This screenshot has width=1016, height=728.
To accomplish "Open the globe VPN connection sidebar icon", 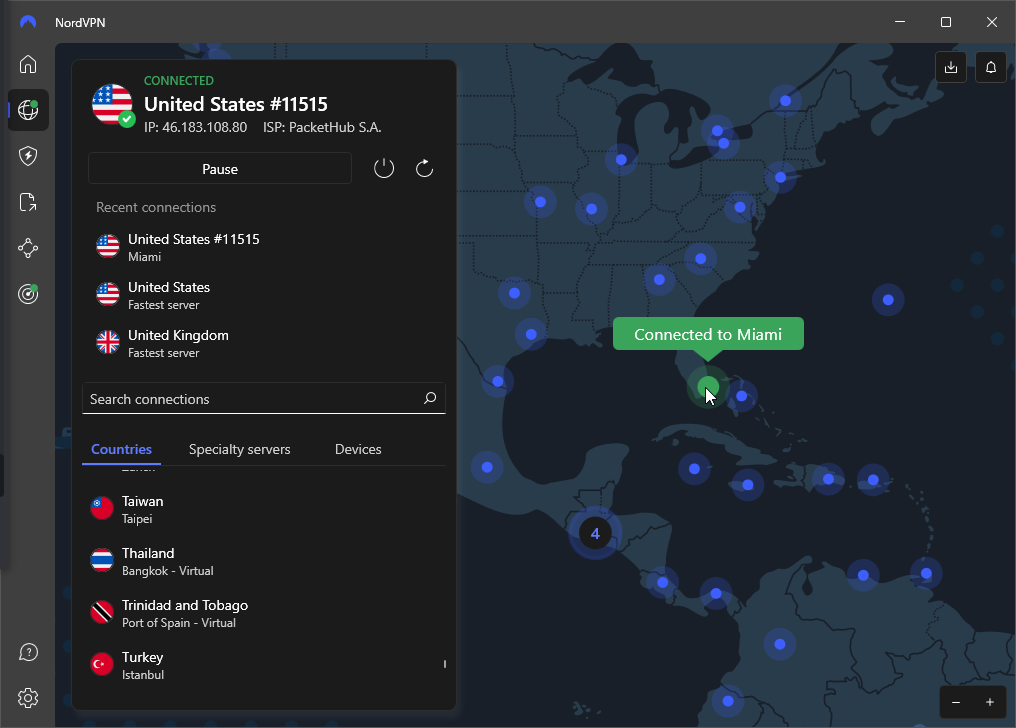I will click(28, 110).
